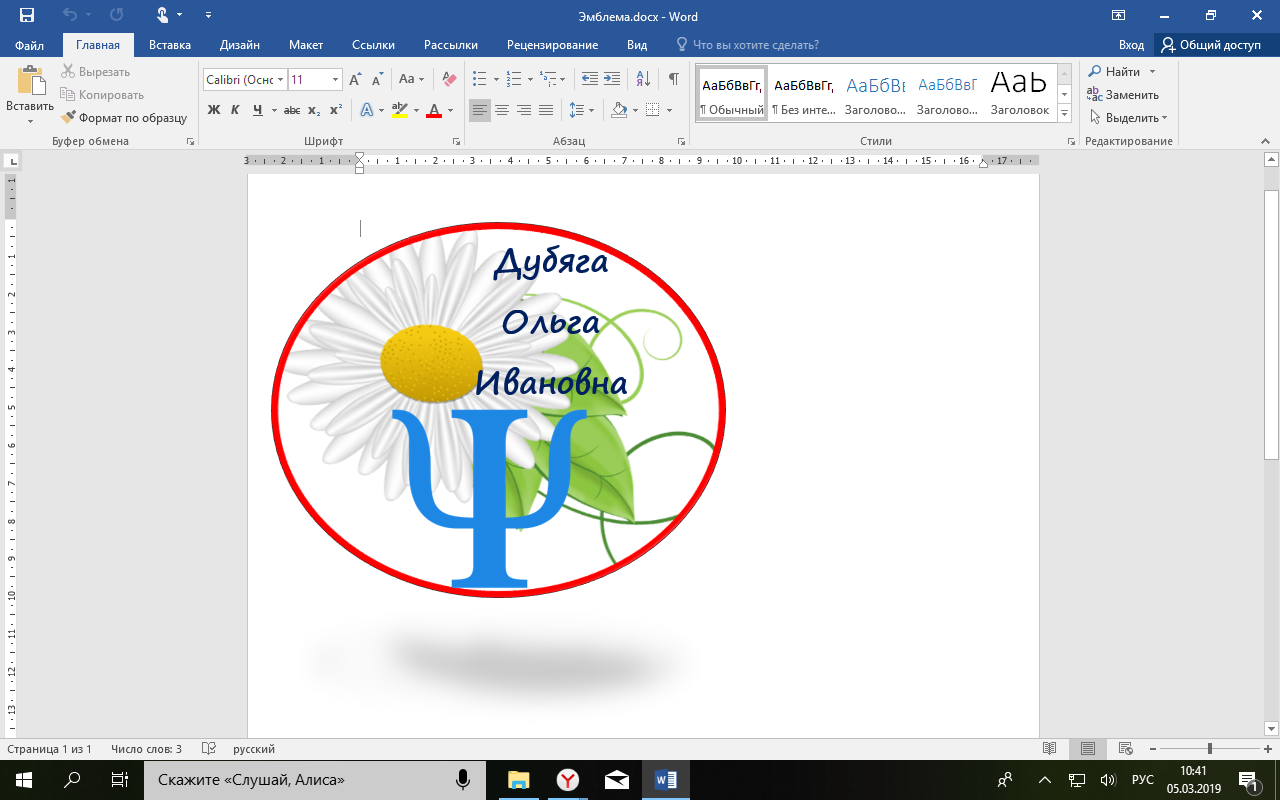The height and width of the screenshot is (800, 1280).
Task: Expand the styles gallery more arrow
Action: point(1064,114)
